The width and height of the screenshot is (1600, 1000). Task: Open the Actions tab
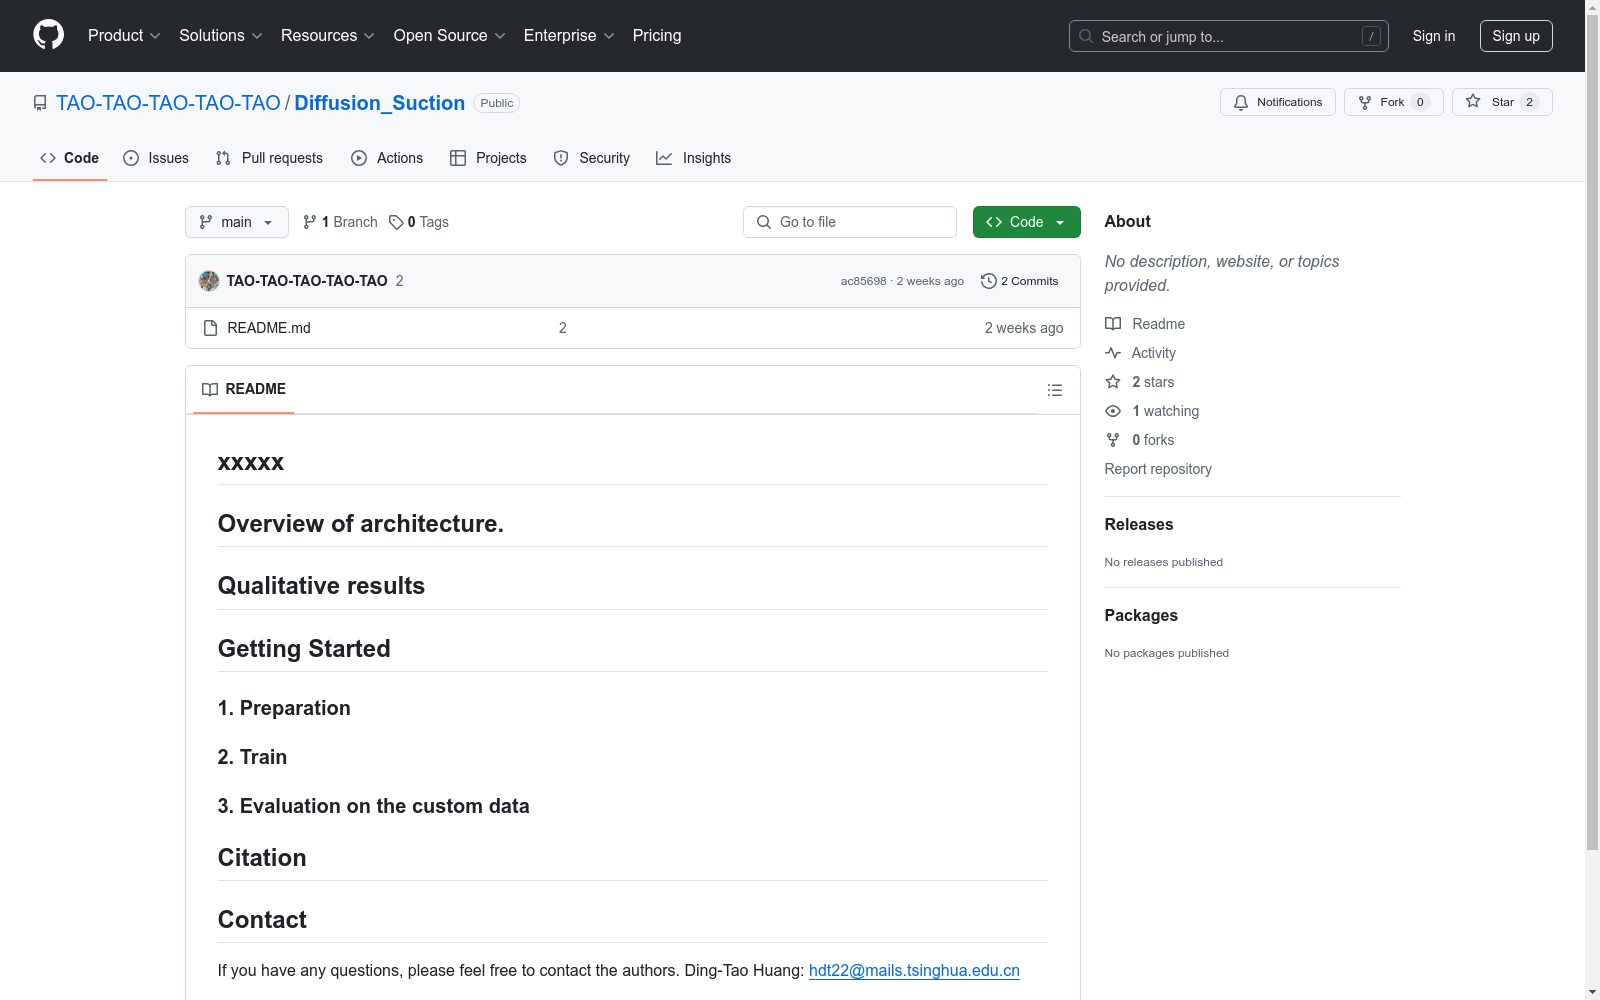(x=387, y=158)
